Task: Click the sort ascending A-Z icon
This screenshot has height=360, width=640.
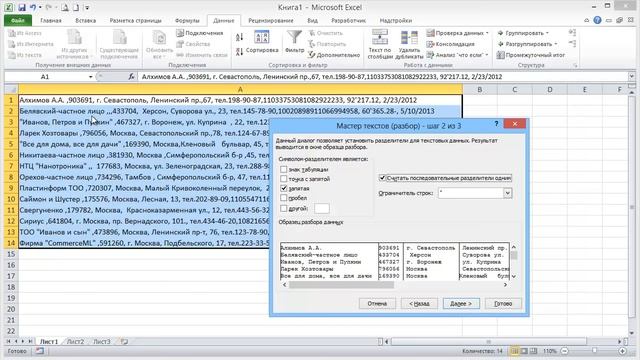Action: 240,37
